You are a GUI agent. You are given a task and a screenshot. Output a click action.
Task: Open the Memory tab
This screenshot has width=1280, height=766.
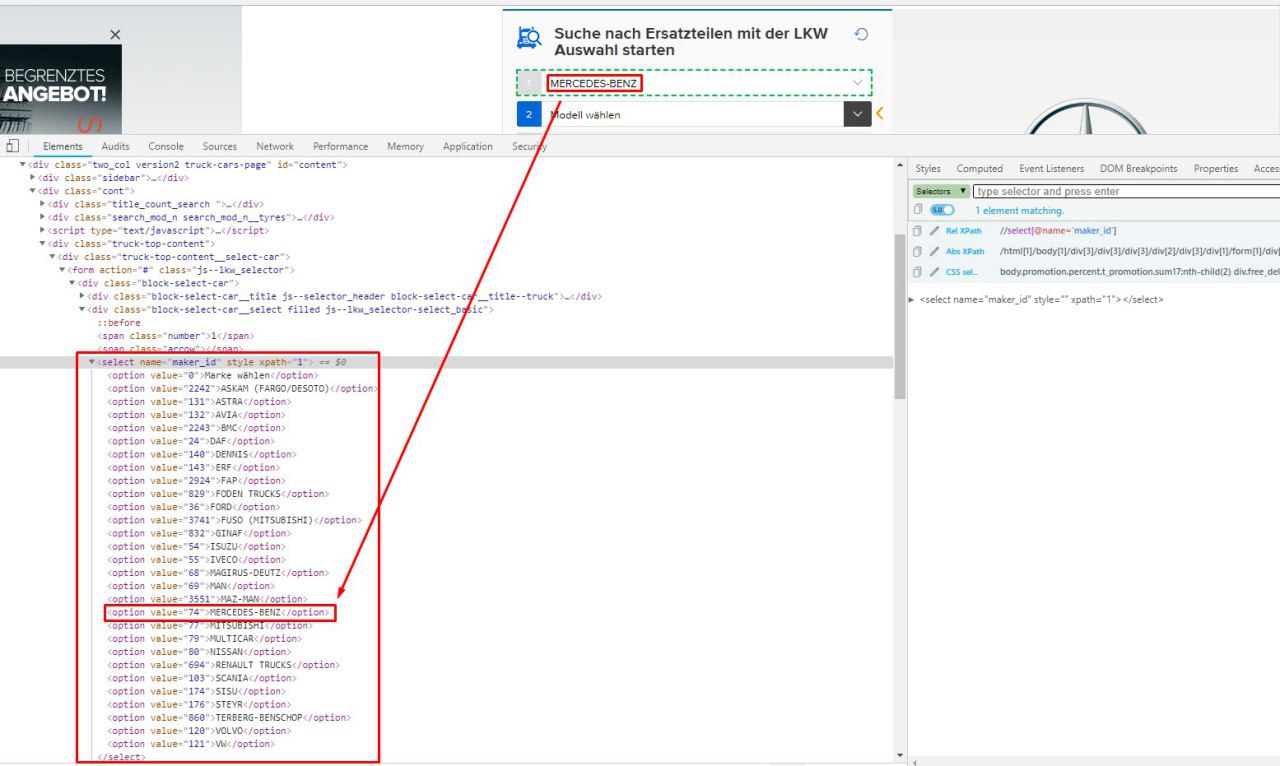(x=405, y=147)
